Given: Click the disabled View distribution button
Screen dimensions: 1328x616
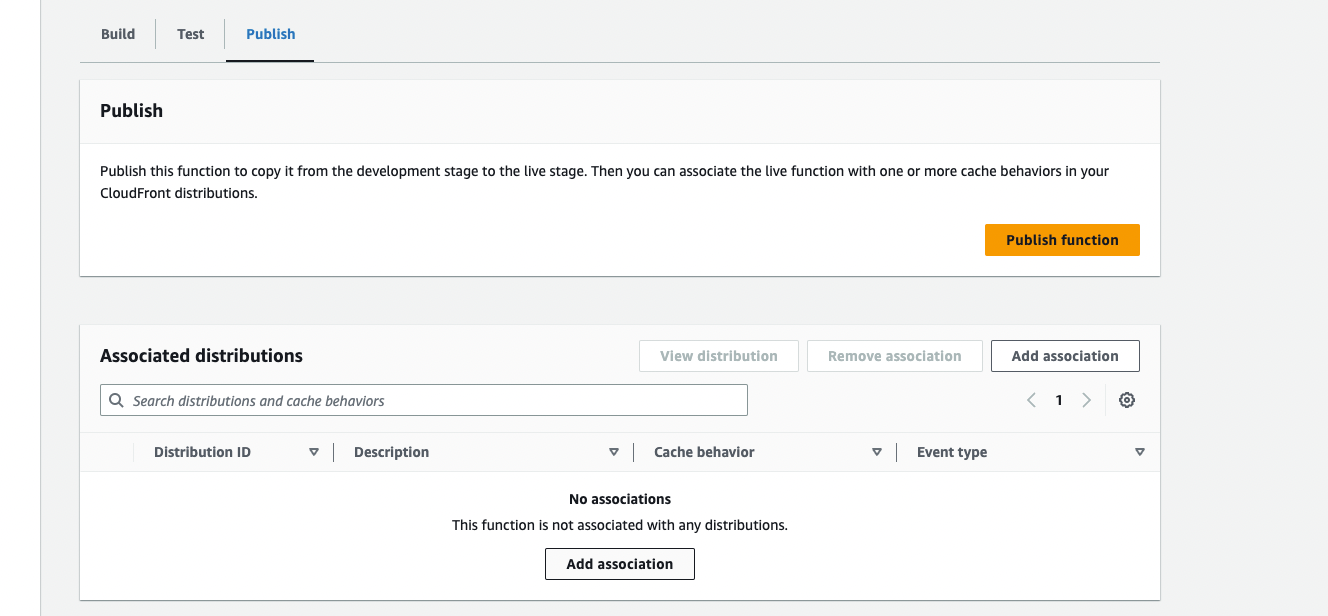Looking at the screenshot, I should click(x=718, y=355).
